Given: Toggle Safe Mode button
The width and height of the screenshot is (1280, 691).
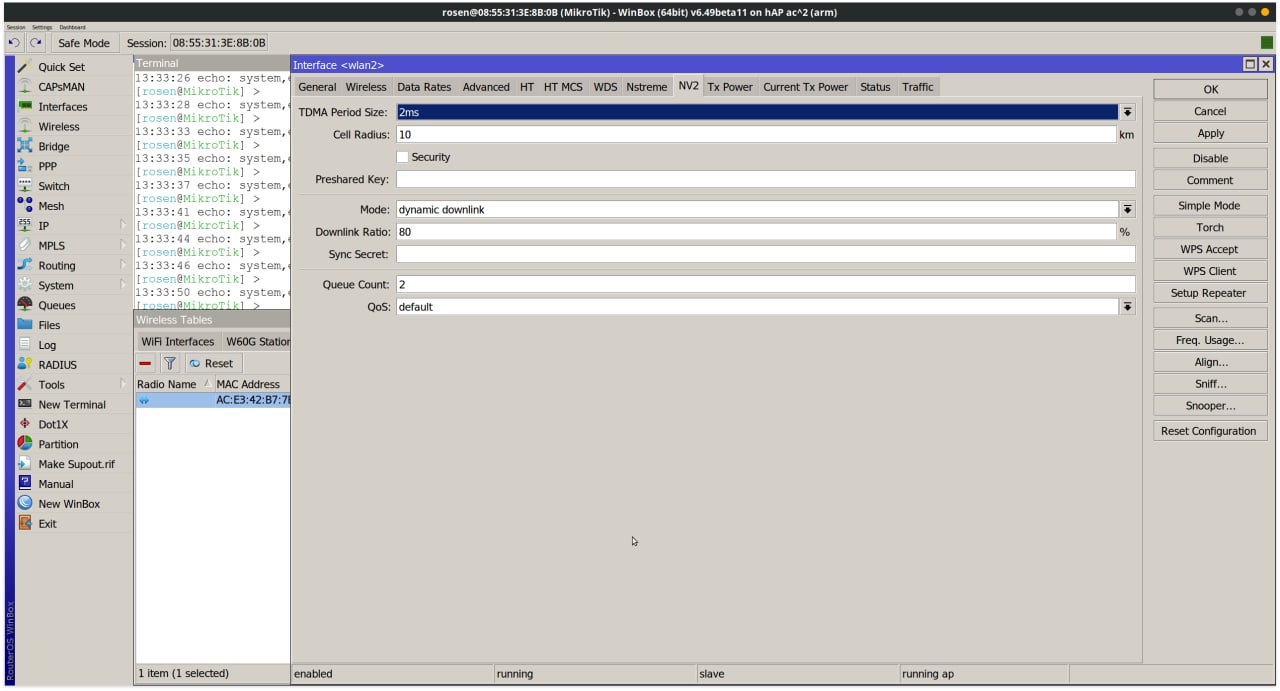Looking at the screenshot, I should [x=84, y=43].
